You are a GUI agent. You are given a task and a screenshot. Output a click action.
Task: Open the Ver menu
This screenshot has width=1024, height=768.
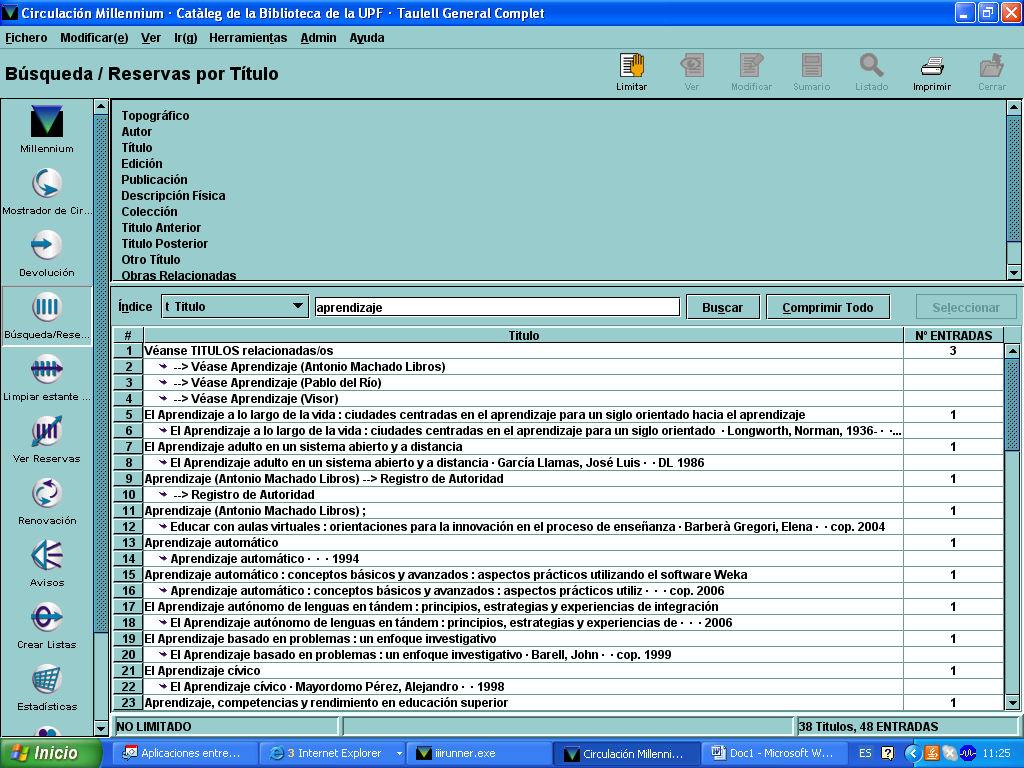tap(151, 38)
